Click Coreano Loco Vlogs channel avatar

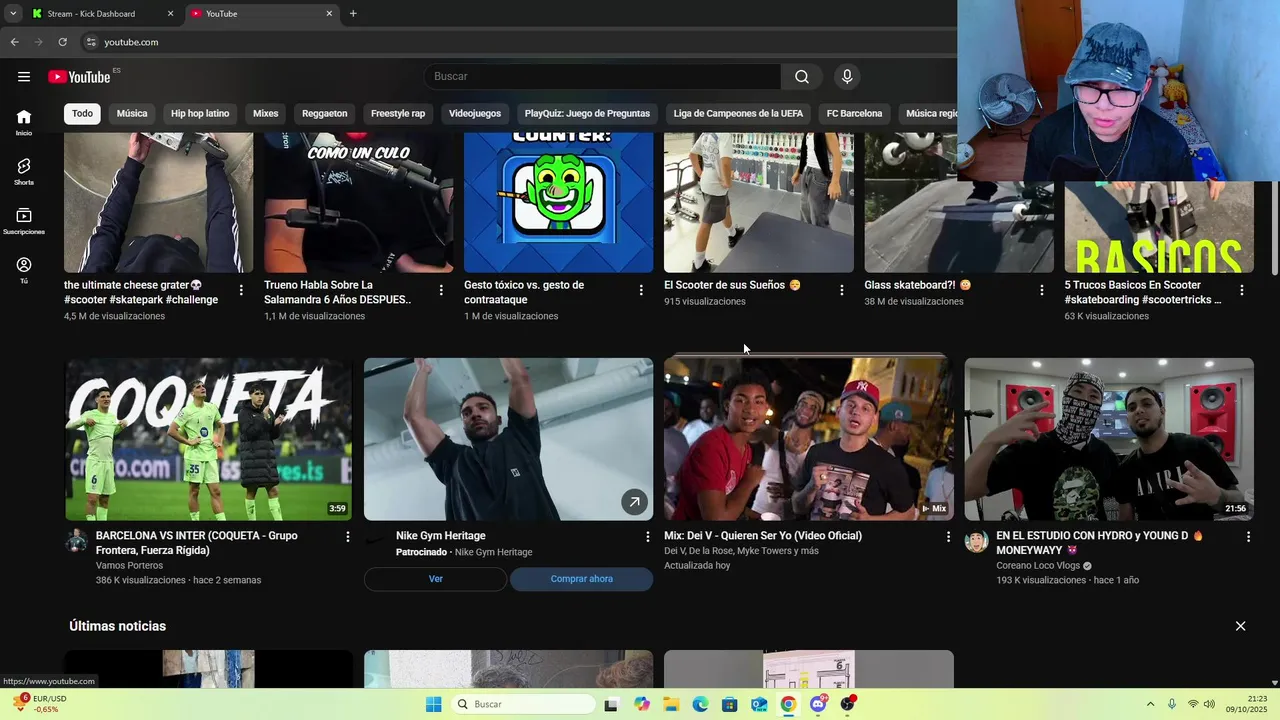coord(977,542)
